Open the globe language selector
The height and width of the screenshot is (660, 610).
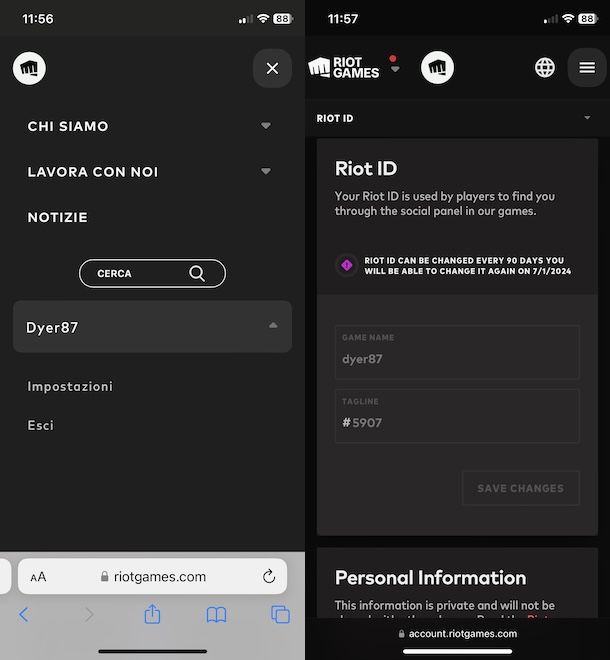coord(545,67)
